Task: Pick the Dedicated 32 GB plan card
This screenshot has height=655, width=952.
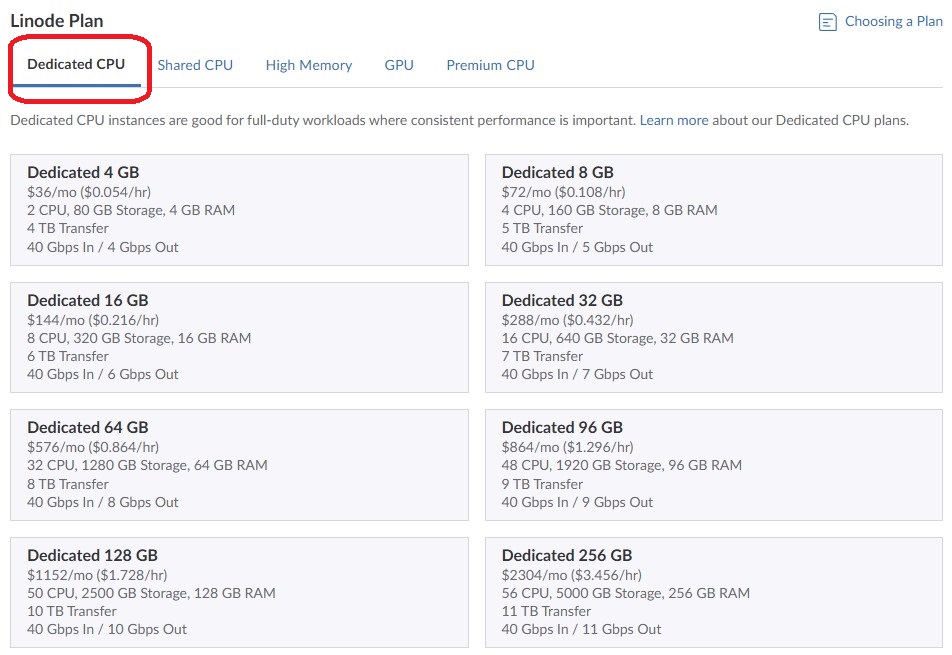Action: 713,337
